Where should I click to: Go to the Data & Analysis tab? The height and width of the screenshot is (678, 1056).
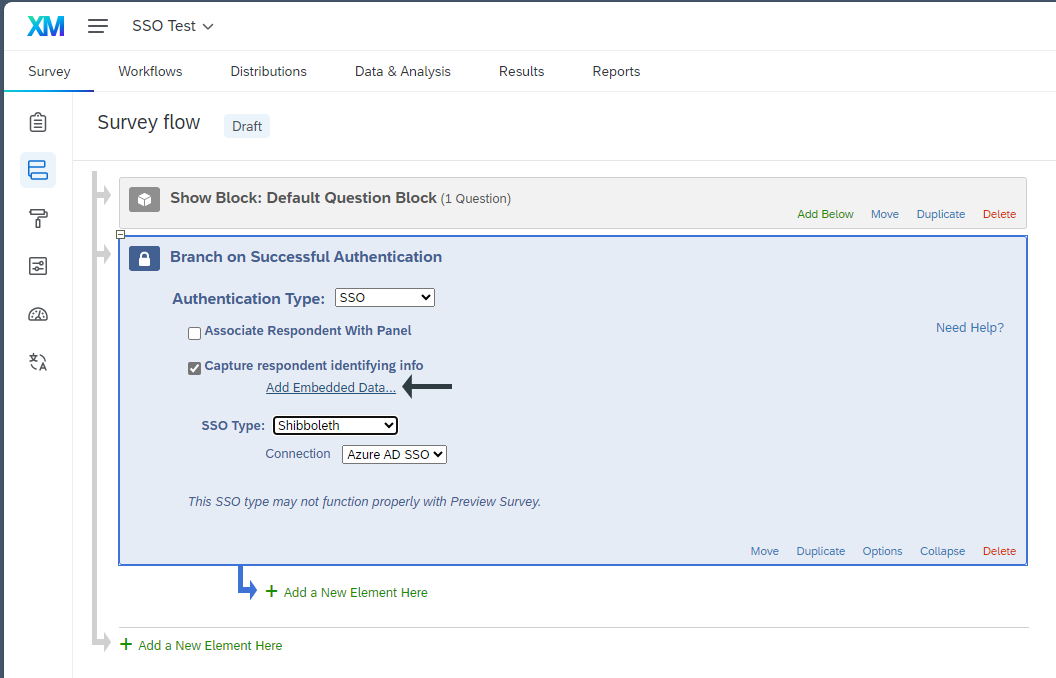(x=402, y=71)
